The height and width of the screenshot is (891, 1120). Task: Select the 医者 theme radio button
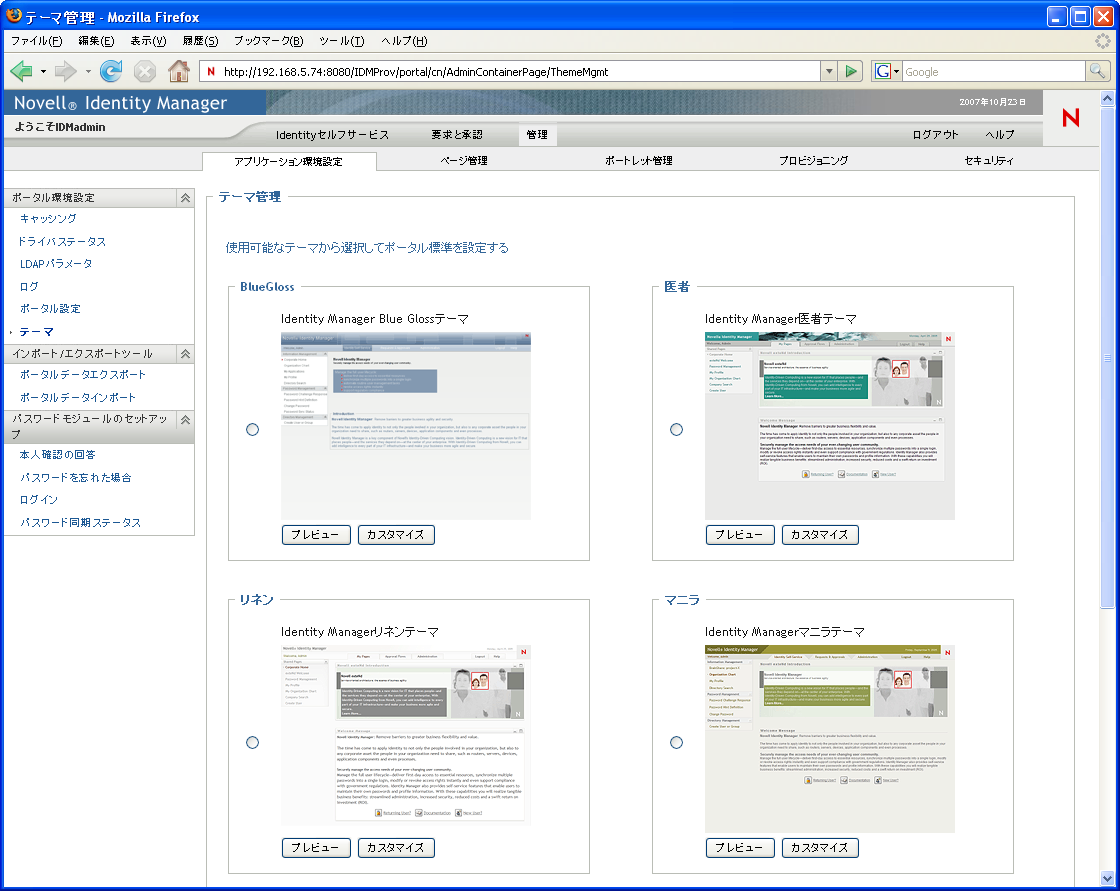[676, 429]
